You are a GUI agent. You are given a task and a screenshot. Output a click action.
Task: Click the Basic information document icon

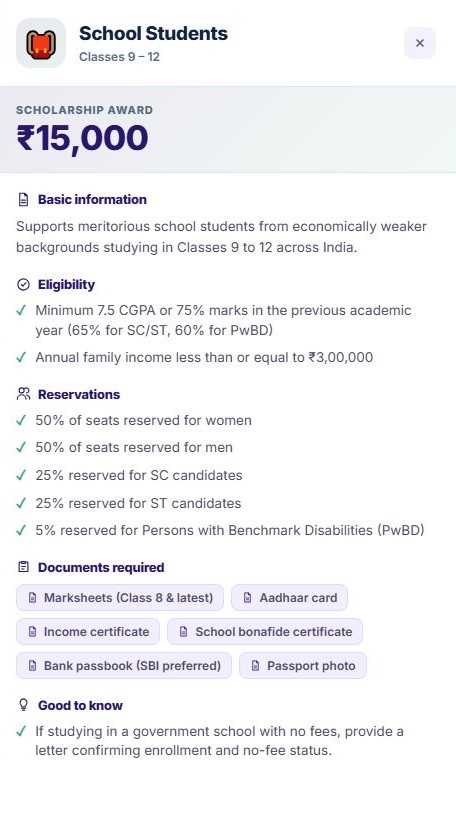point(23,200)
